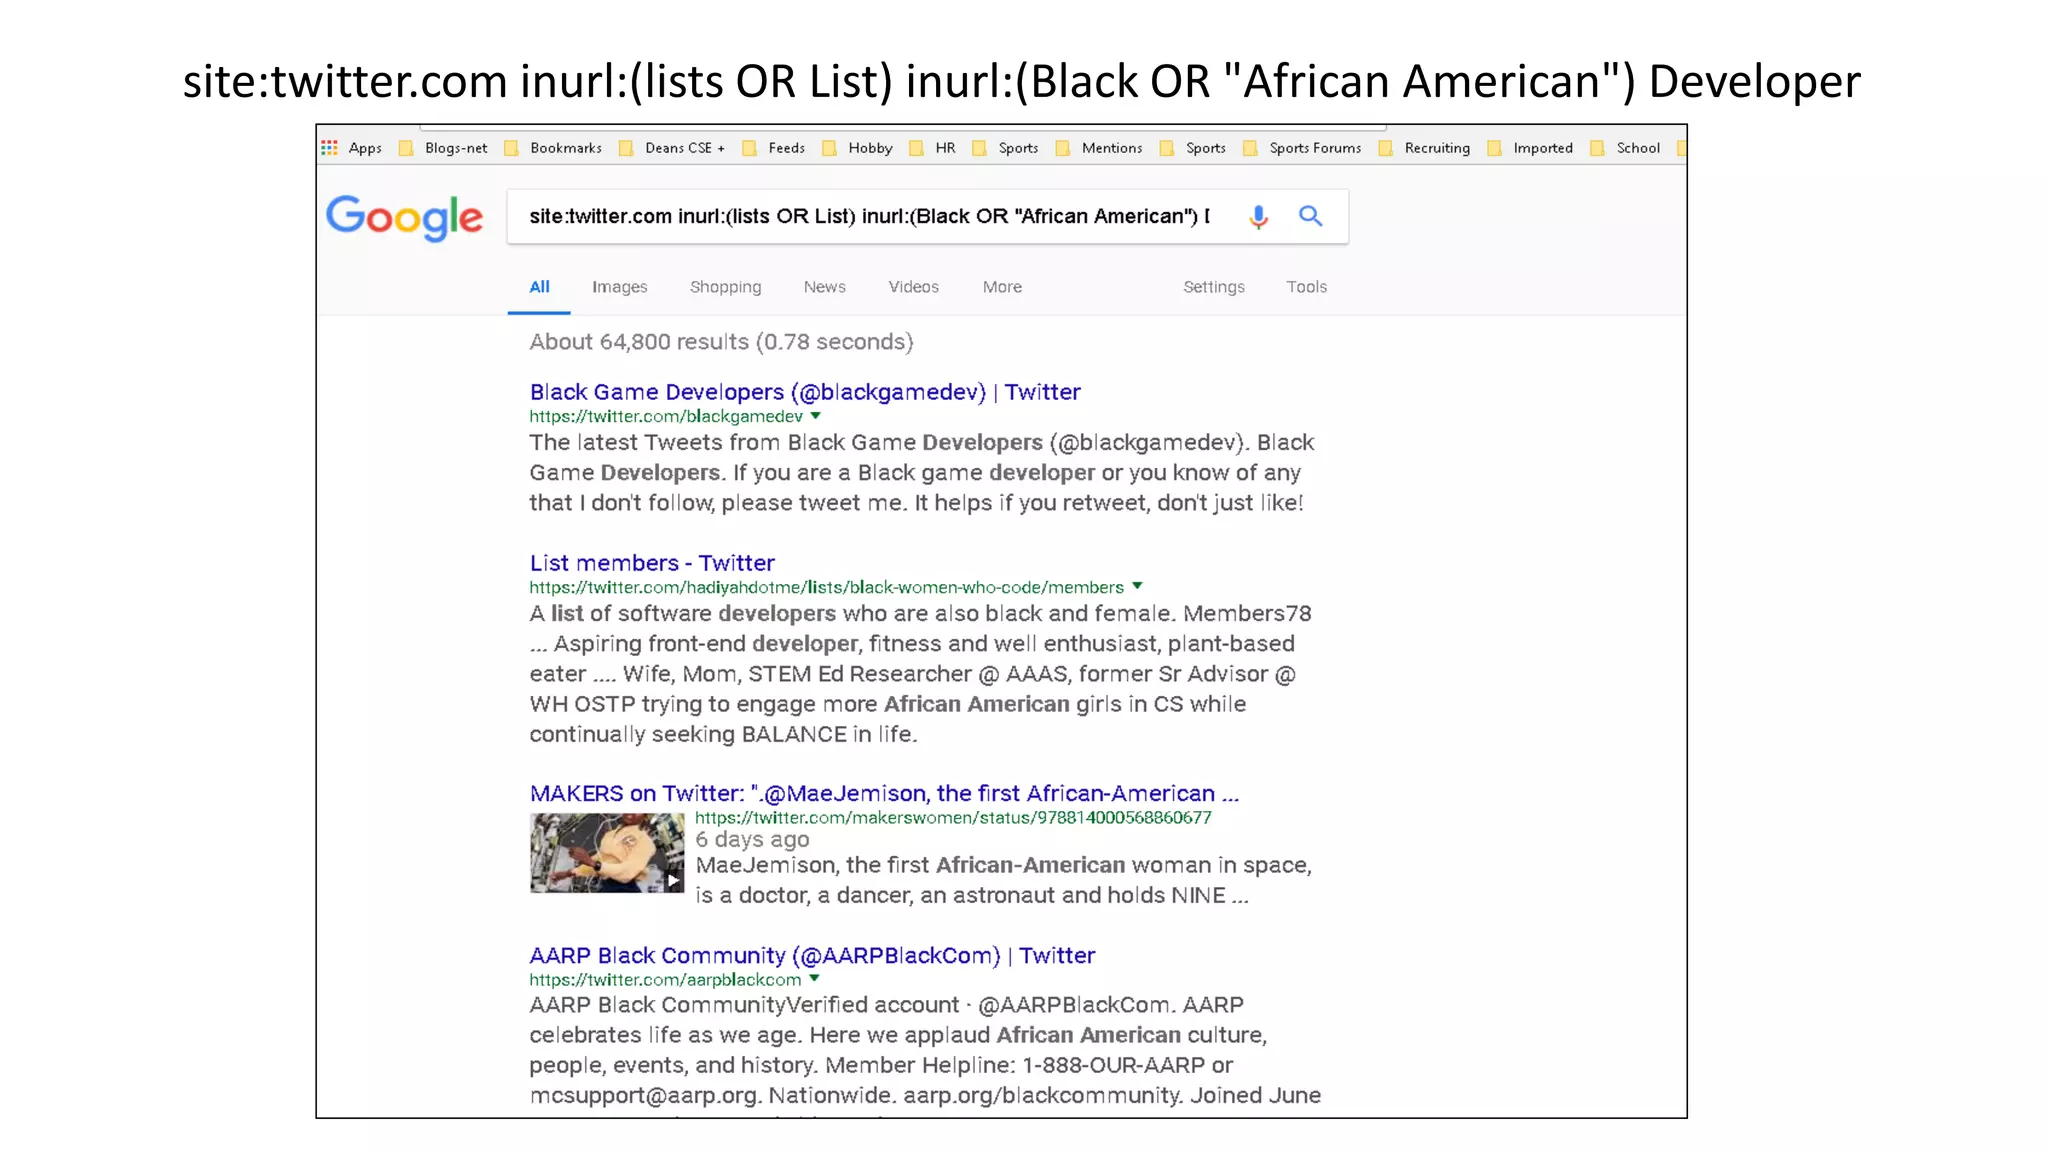Switch to the Shopping tab
This screenshot has height=1152, width=2048.
click(725, 287)
